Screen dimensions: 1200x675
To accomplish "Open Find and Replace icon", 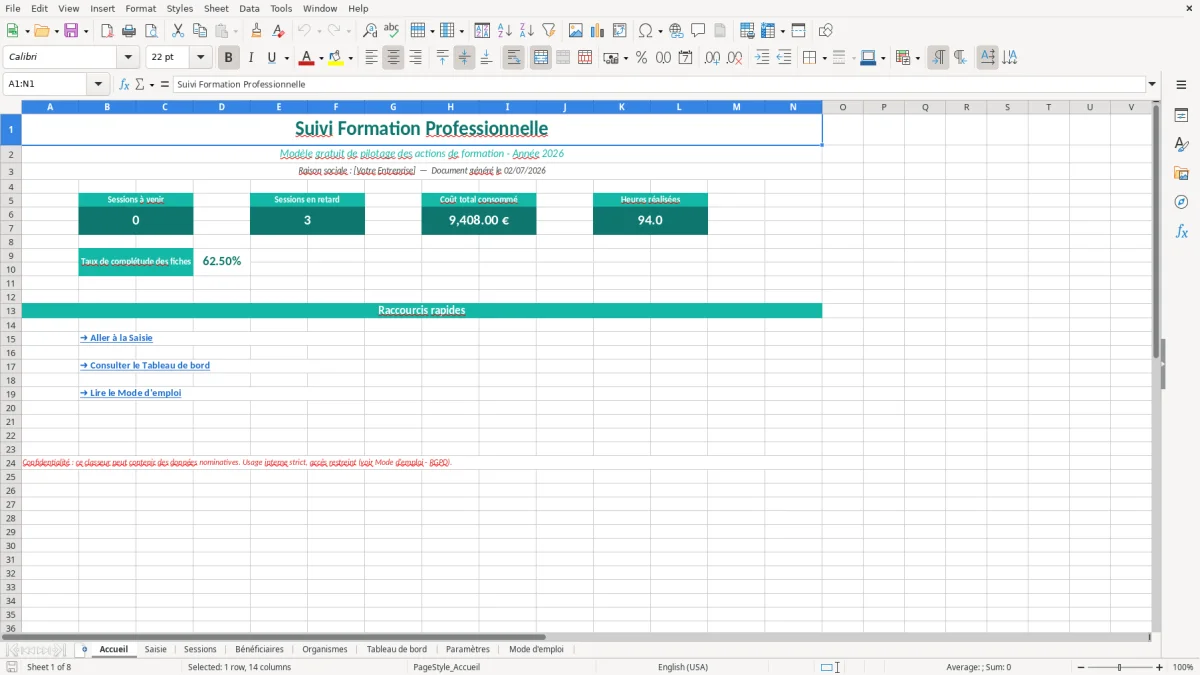I will [x=370, y=31].
